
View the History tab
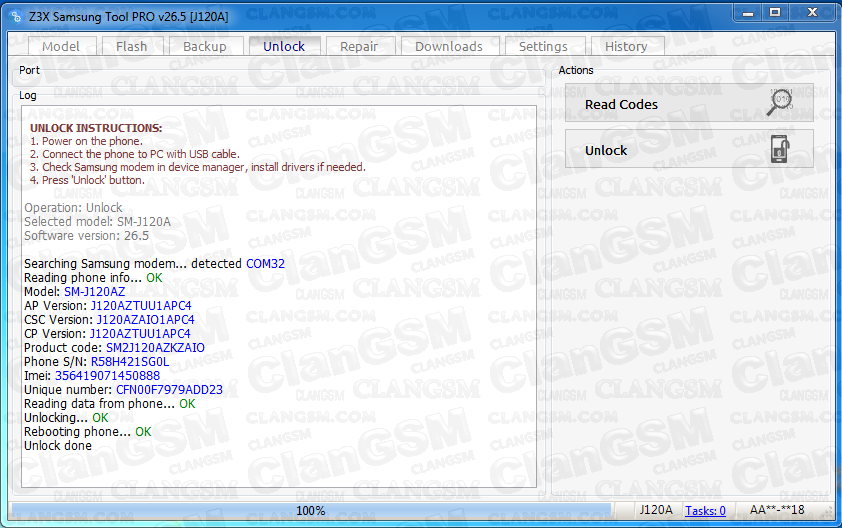click(x=626, y=46)
